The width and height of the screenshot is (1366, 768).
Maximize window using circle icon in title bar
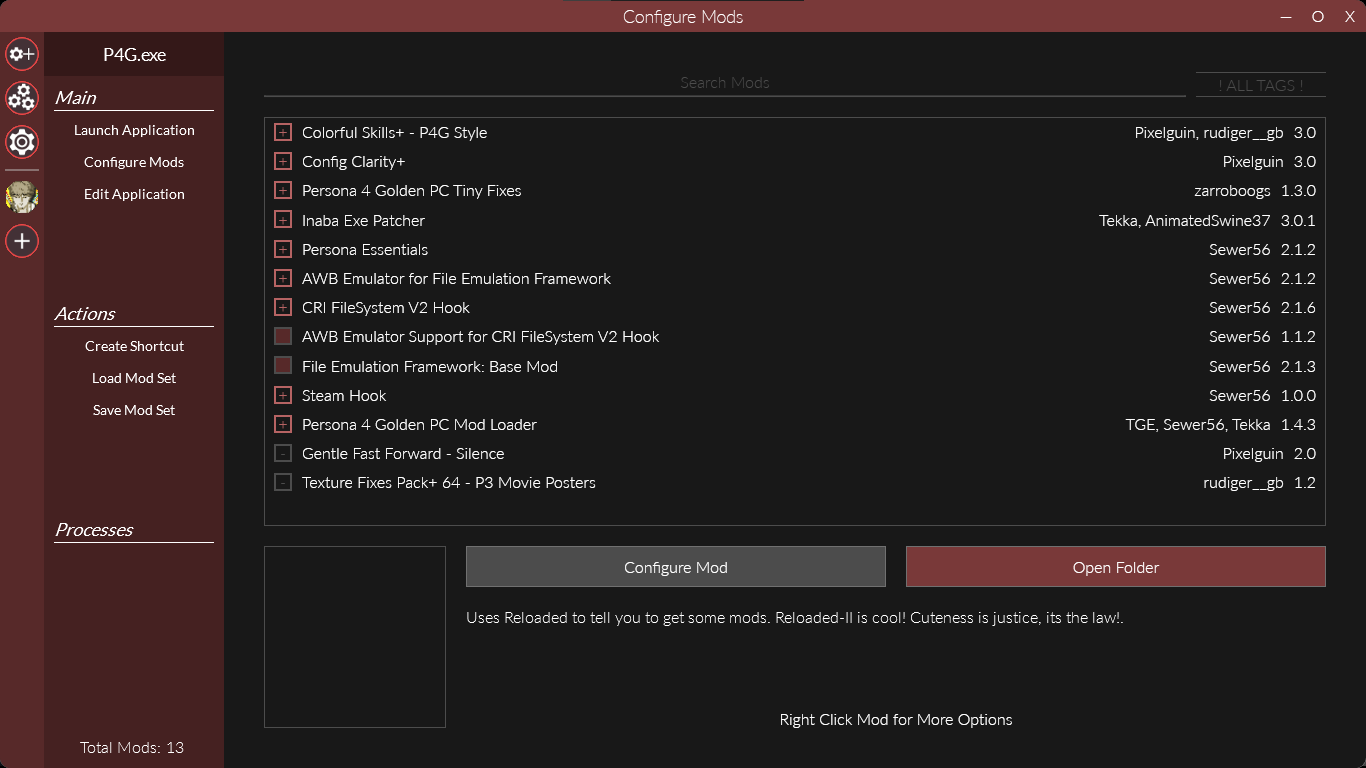click(1318, 16)
